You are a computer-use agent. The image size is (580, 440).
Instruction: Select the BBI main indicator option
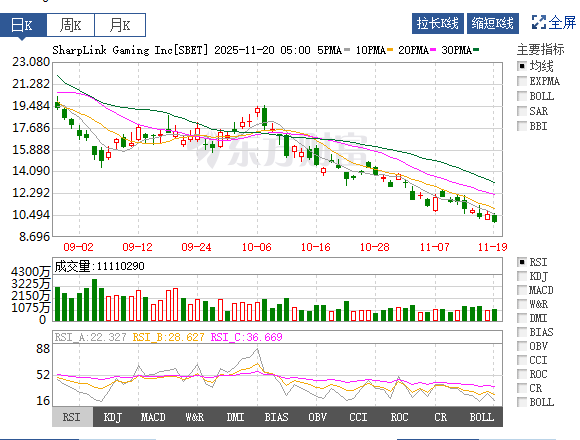click(x=522, y=126)
